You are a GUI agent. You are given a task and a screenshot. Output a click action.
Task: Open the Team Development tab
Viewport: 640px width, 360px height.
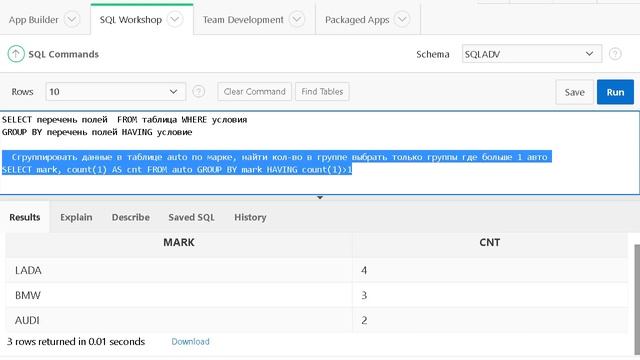coord(243,20)
